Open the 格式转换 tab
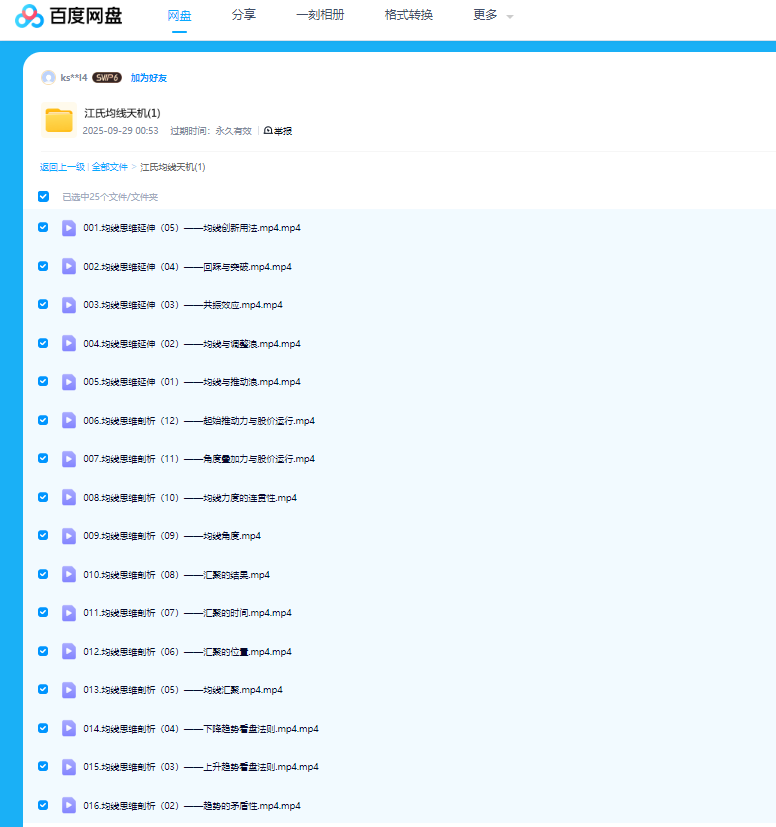This screenshot has height=827, width=776. 408,15
